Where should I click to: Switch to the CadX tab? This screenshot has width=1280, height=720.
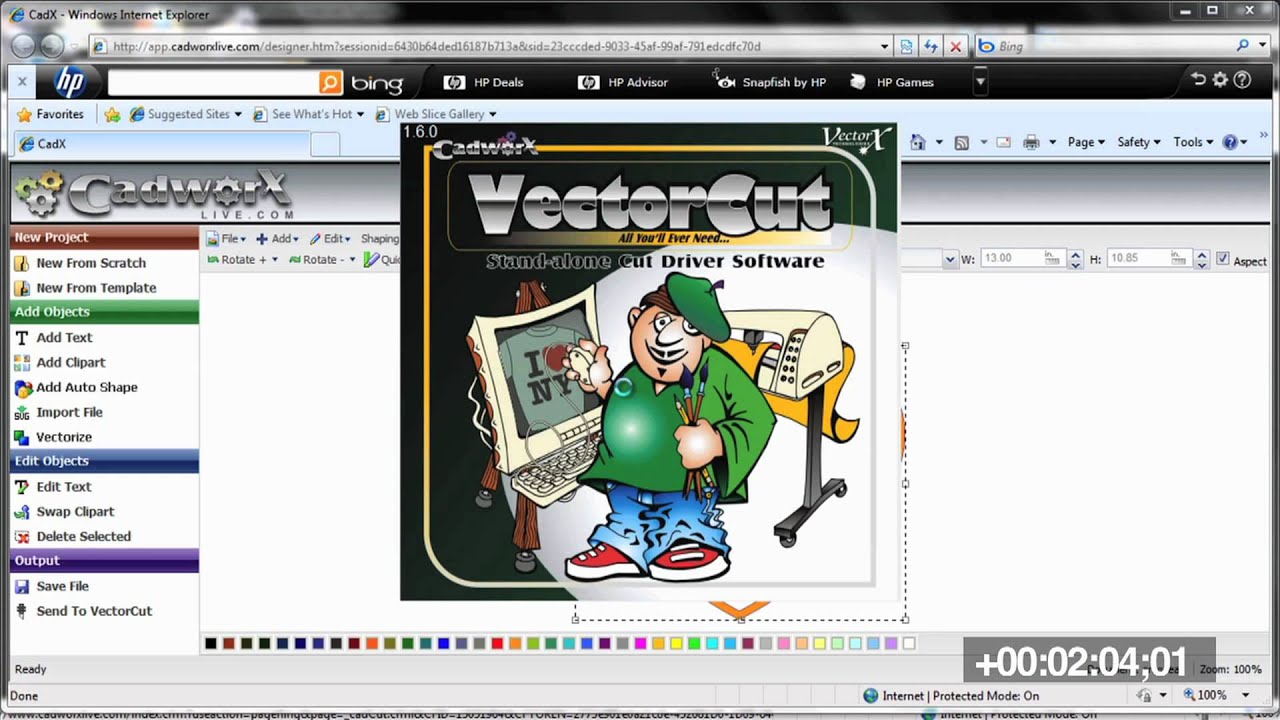160,144
